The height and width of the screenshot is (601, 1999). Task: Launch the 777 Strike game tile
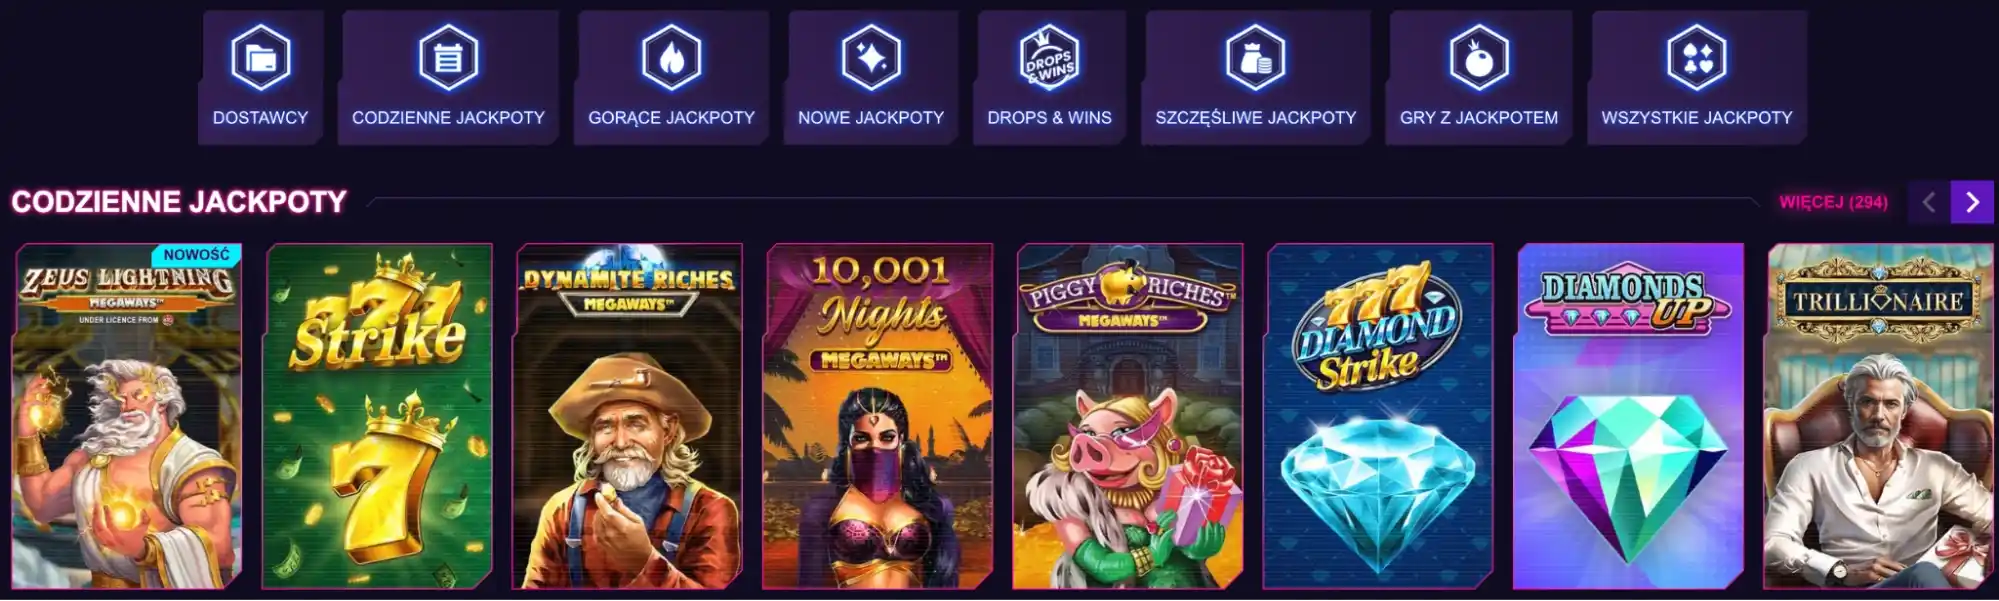pyautogui.click(x=377, y=416)
